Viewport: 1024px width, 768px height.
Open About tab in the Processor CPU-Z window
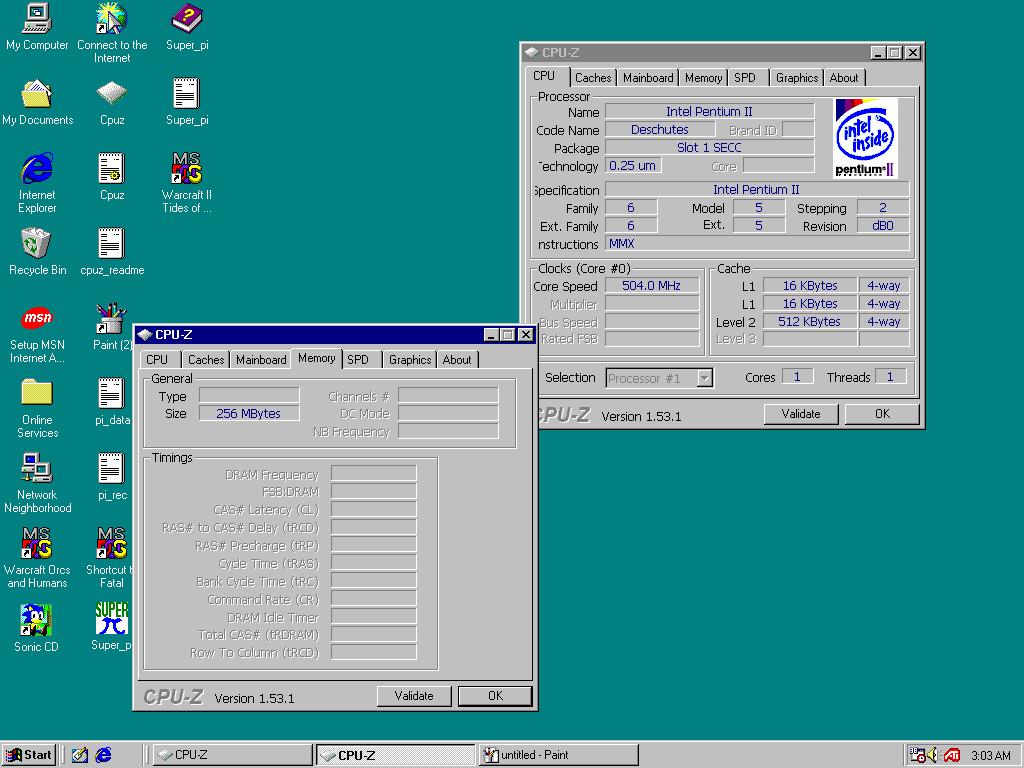tap(844, 78)
